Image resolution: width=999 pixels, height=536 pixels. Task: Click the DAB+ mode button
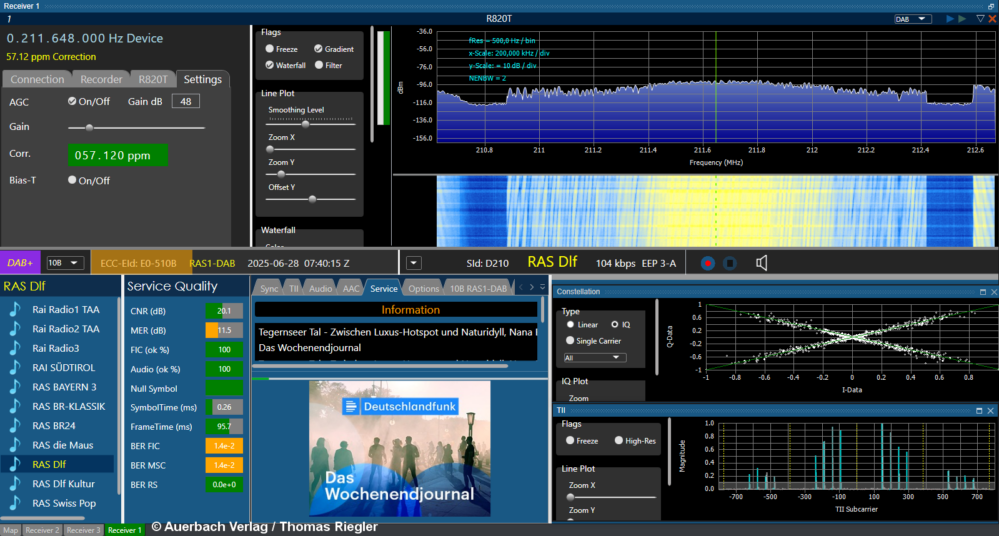coord(20,263)
